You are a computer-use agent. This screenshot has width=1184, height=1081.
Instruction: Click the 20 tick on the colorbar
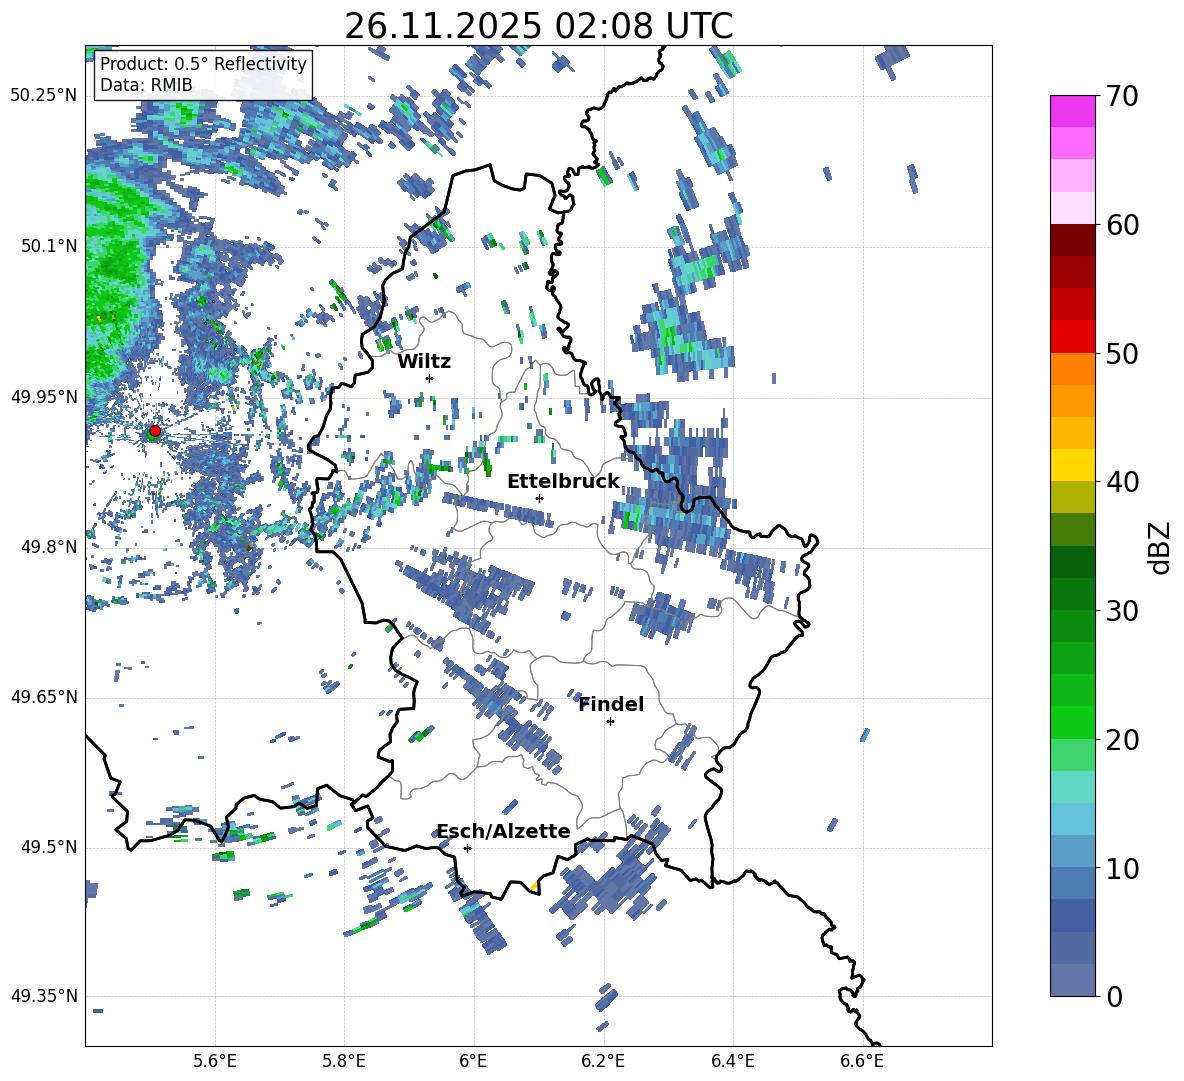(x=1122, y=739)
